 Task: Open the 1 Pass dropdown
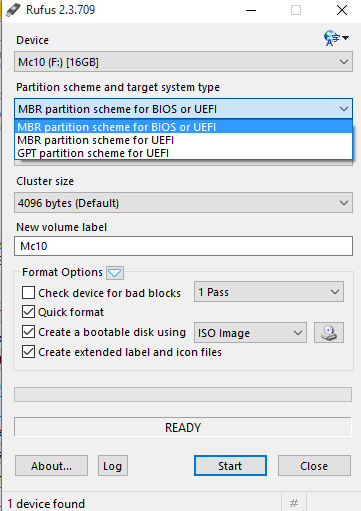coord(269,292)
